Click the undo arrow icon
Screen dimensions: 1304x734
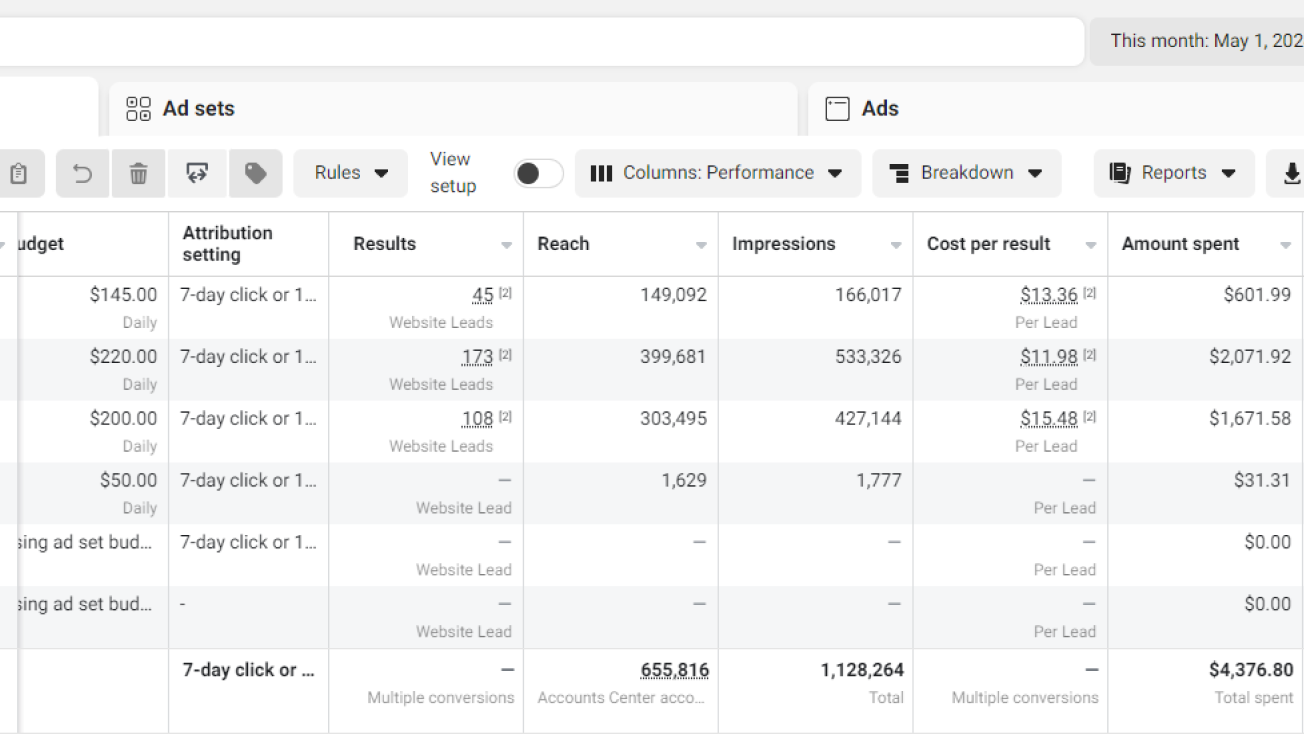[x=83, y=174]
